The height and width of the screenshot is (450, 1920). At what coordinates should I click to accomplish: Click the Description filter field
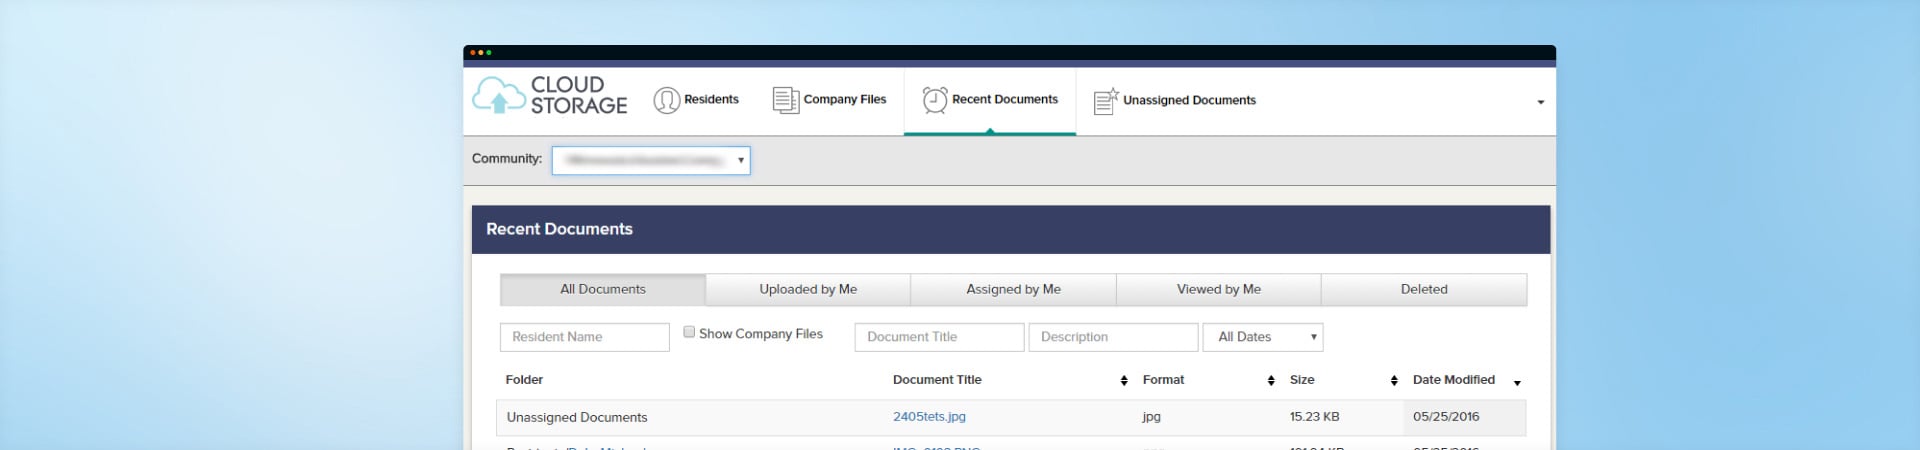coord(1113,337)
